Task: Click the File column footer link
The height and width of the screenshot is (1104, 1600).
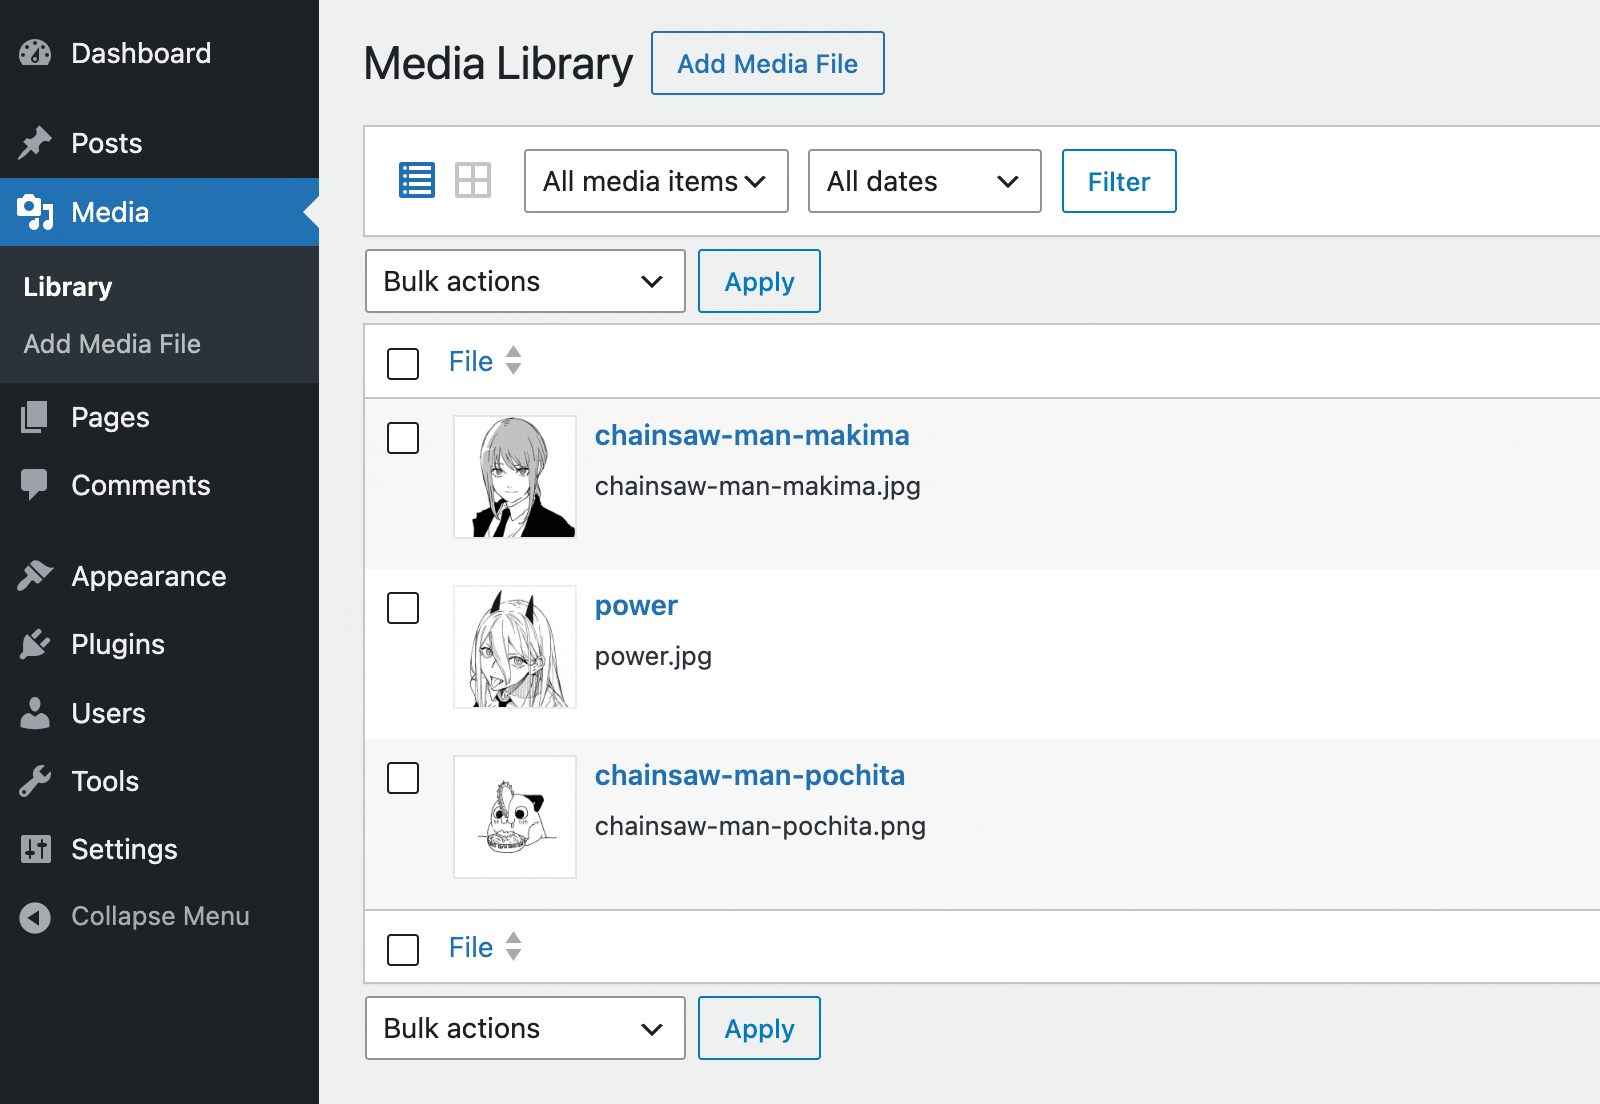Action: coord(471,947)
